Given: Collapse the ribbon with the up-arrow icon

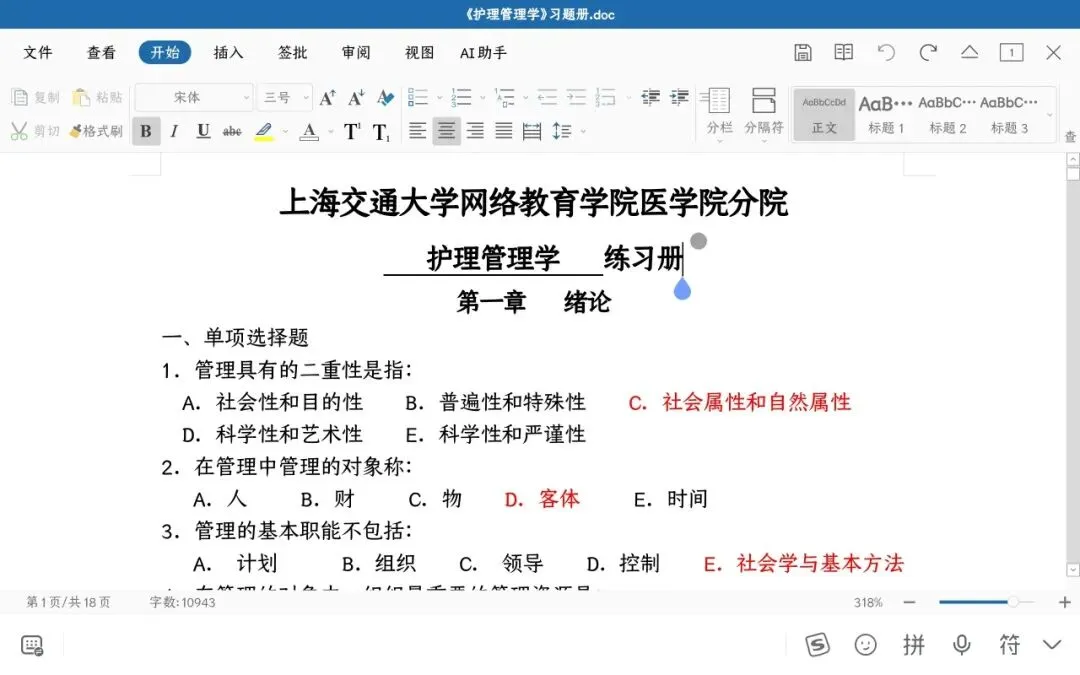Looking at the screenshot, I should [x=970, y=52].
